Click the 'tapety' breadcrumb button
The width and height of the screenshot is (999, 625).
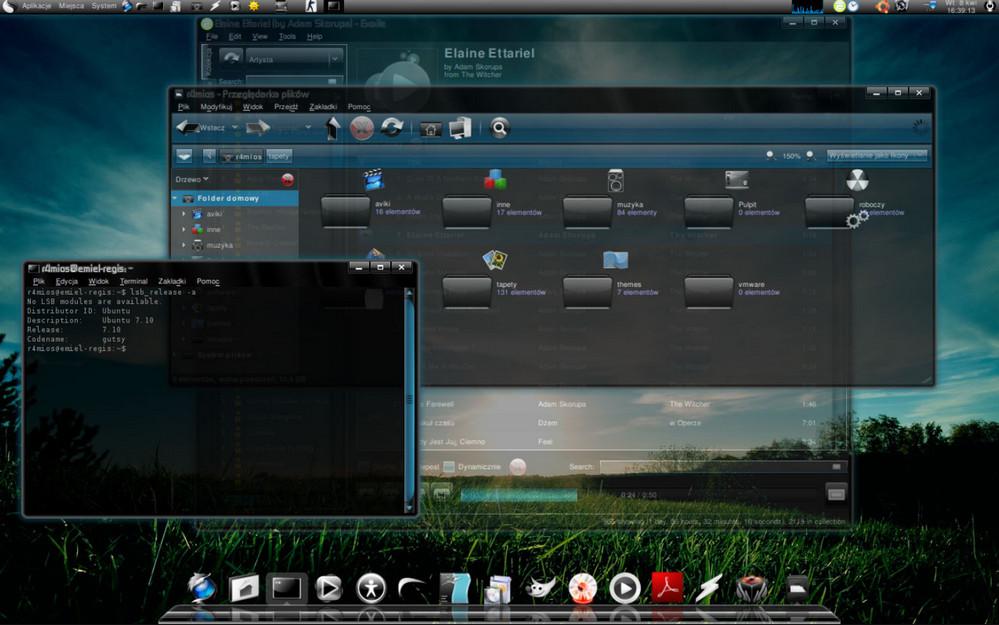point(277,156)
